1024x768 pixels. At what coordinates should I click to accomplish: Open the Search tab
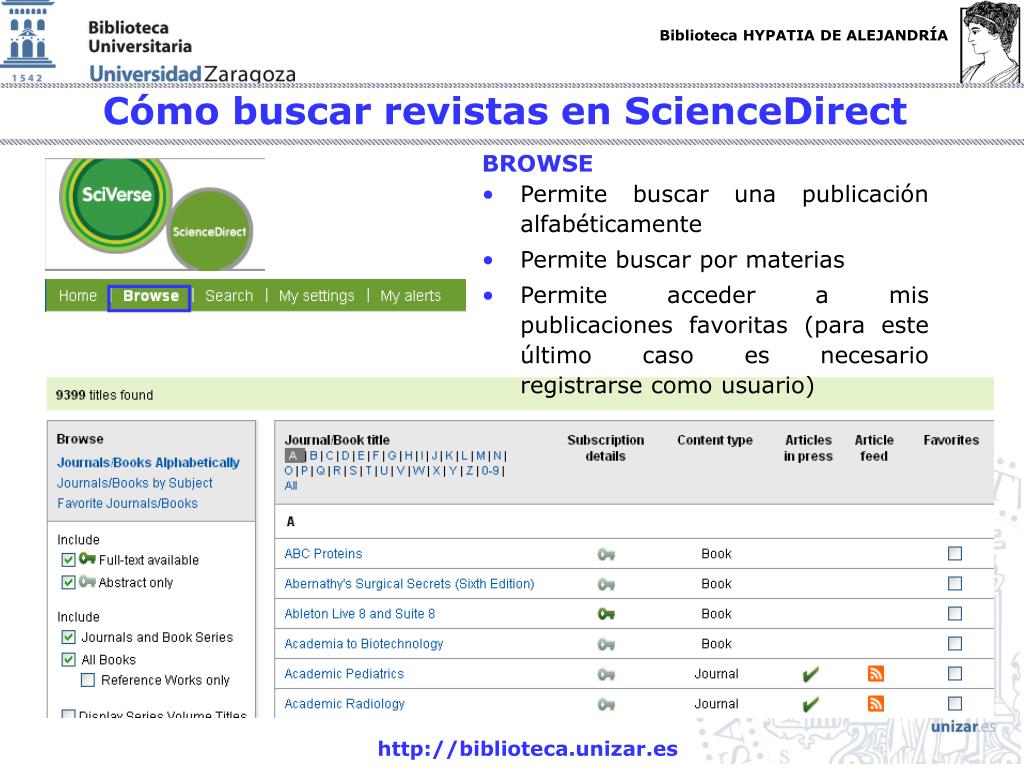(x=229, y=296)
